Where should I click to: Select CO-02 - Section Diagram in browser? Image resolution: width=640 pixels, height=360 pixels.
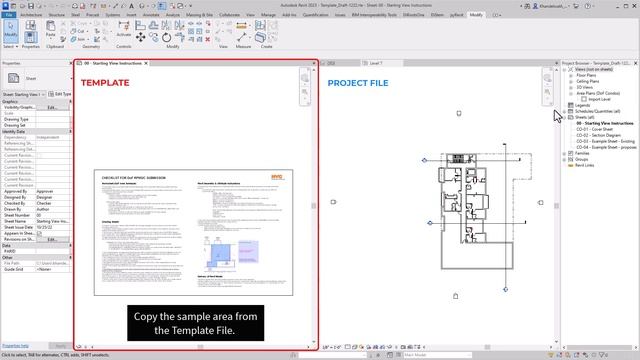[598, 135]
